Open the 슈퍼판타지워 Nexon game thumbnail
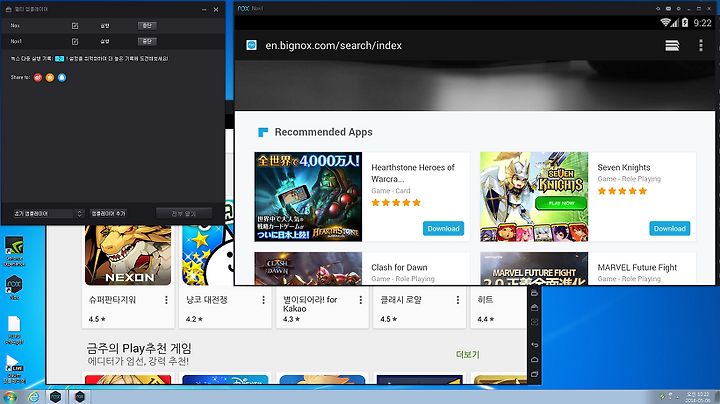Image resolution: width=720 pixels, height=404 pixels. pyautogui.click(x=128, y=255)
